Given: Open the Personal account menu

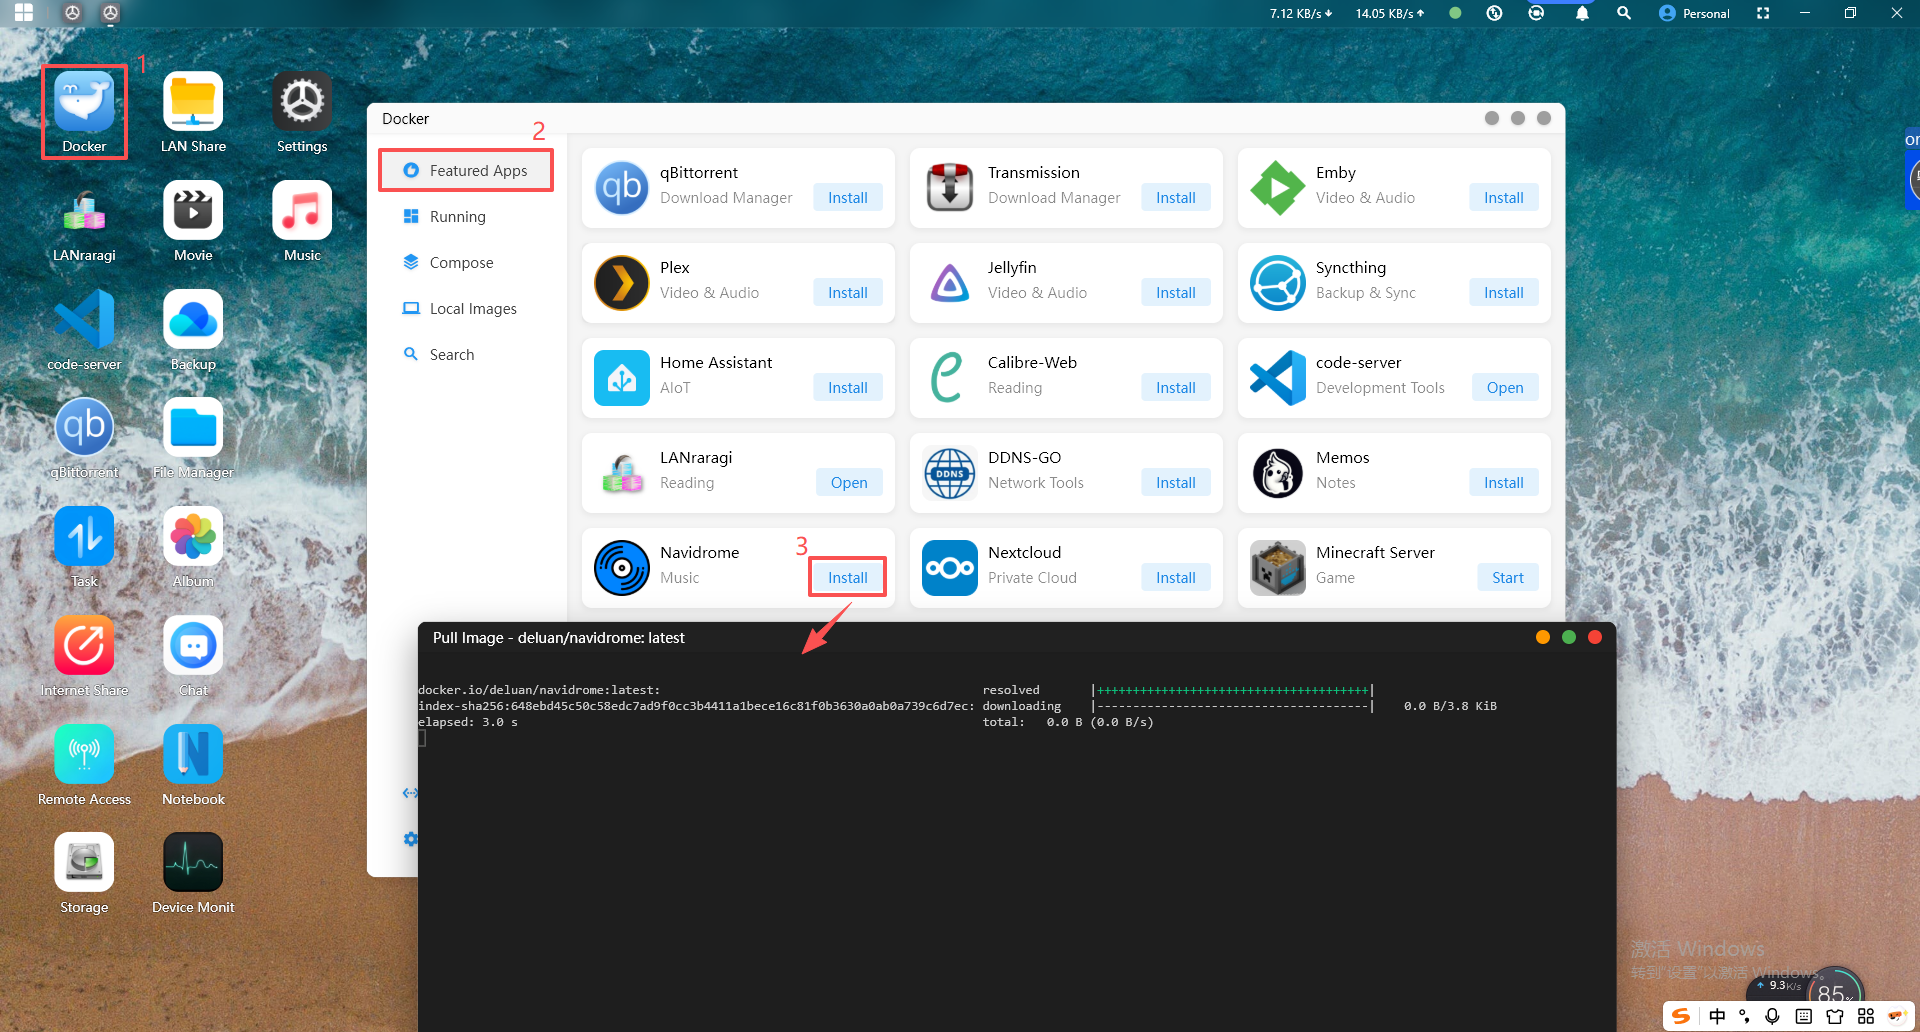Looking at the screenshot, I should pyautogui.click(x=1694, y=13).
